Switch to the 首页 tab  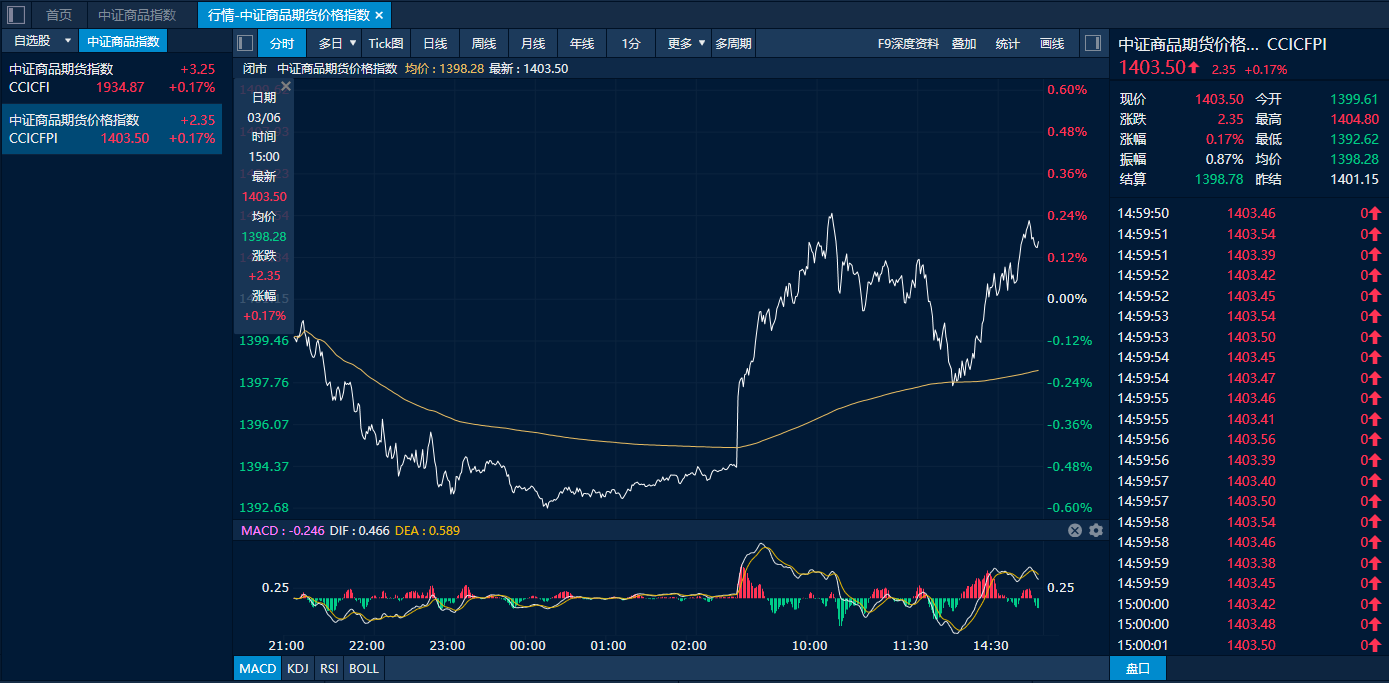pos(59,15)
